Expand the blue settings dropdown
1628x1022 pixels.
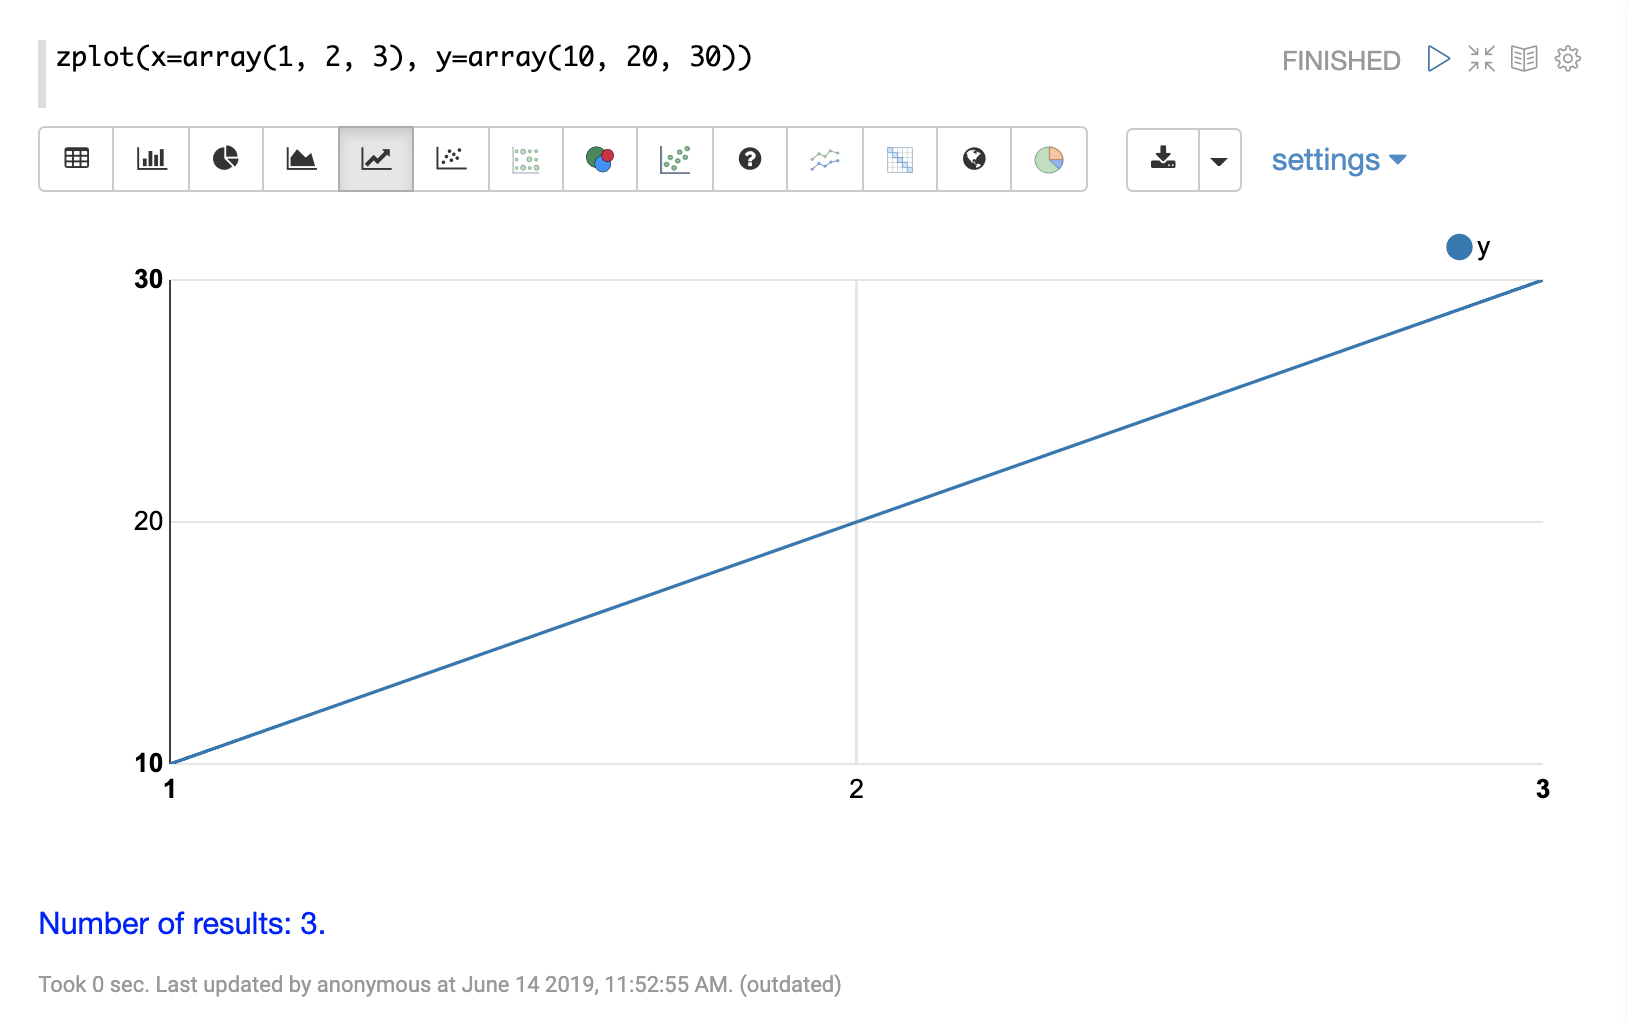pyautogui.click(x=1338, y=160)
